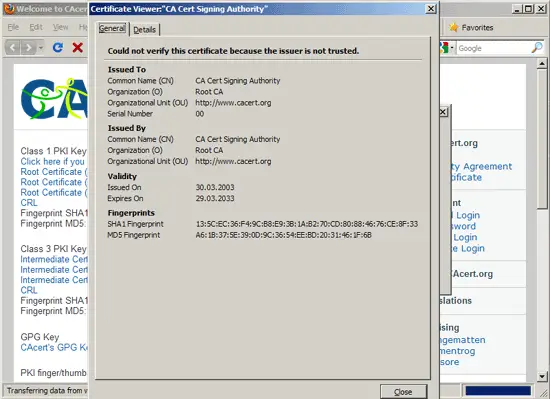Screen dimensions: 550x399
Task: Click the CAcert logo image
Action: pyautogui.click(x=54, y=98)
